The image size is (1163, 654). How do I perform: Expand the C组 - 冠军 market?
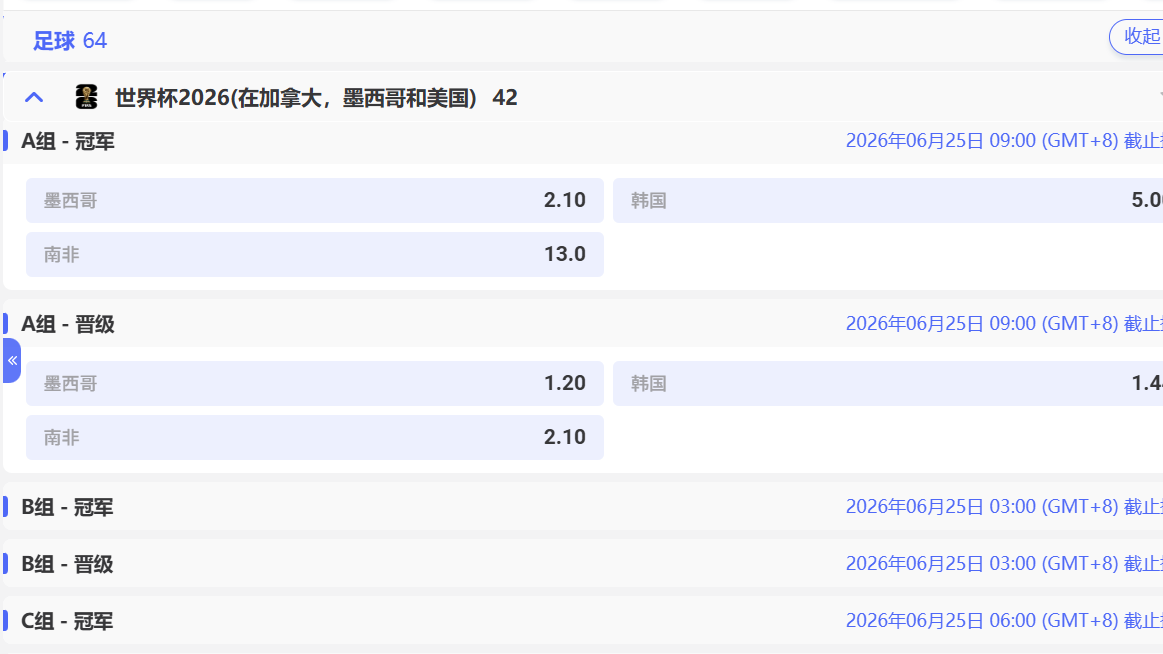point(68,621)
